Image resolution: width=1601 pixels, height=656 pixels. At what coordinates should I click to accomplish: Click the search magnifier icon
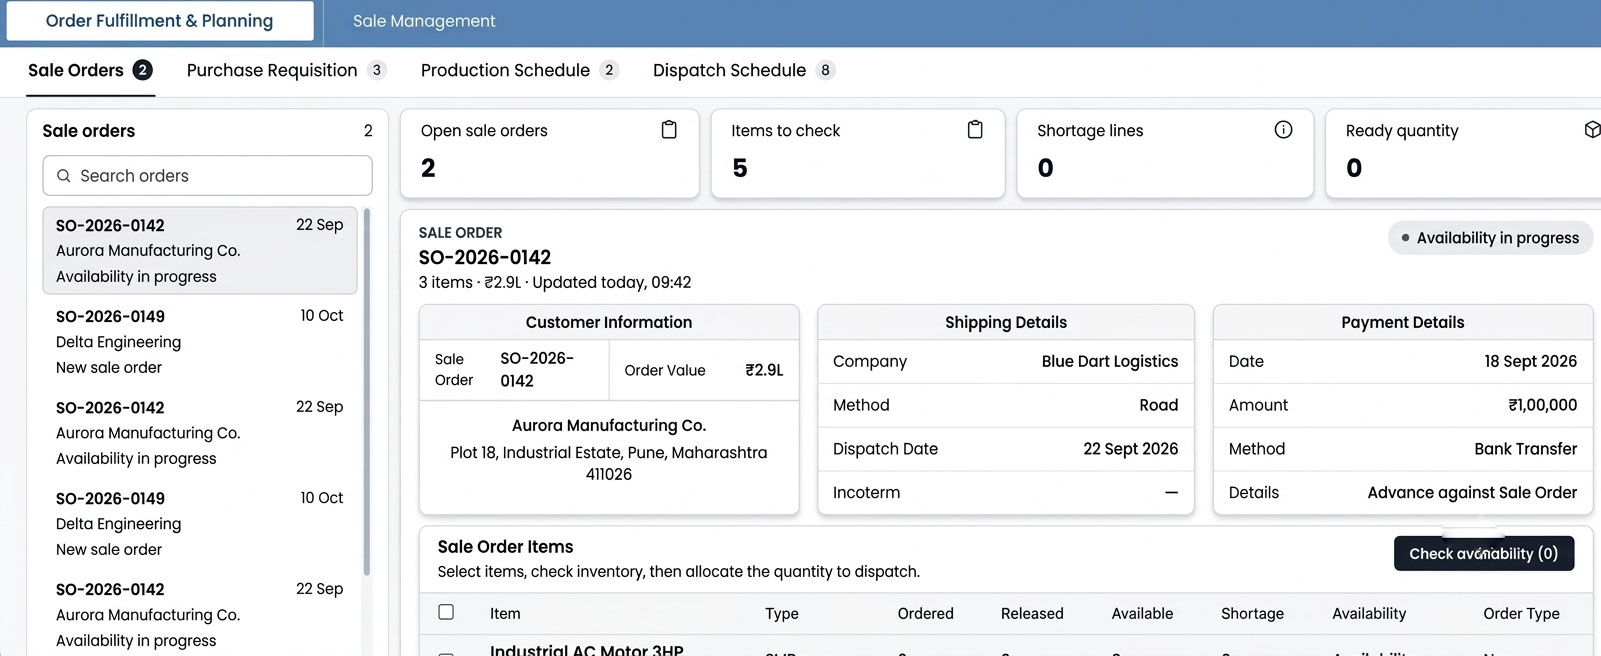point(64,176)
